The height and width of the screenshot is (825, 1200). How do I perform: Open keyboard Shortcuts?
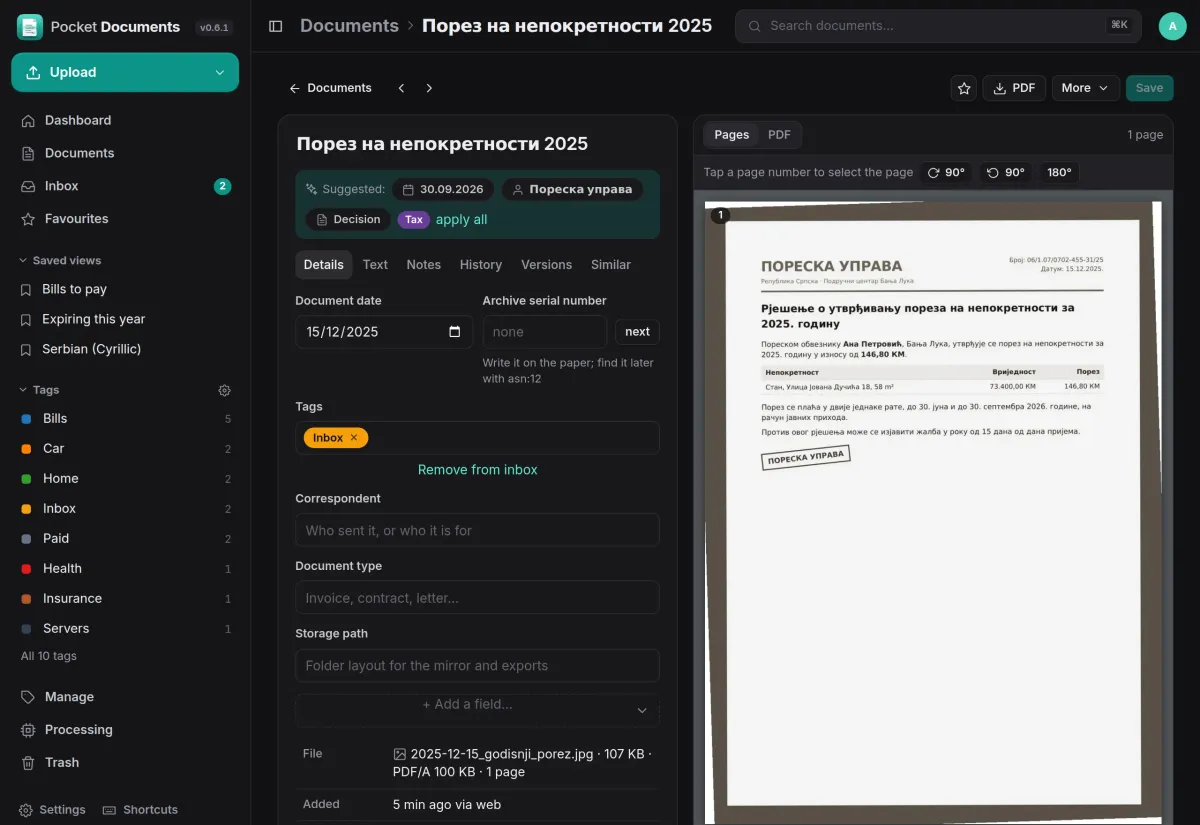pos(141,810)
